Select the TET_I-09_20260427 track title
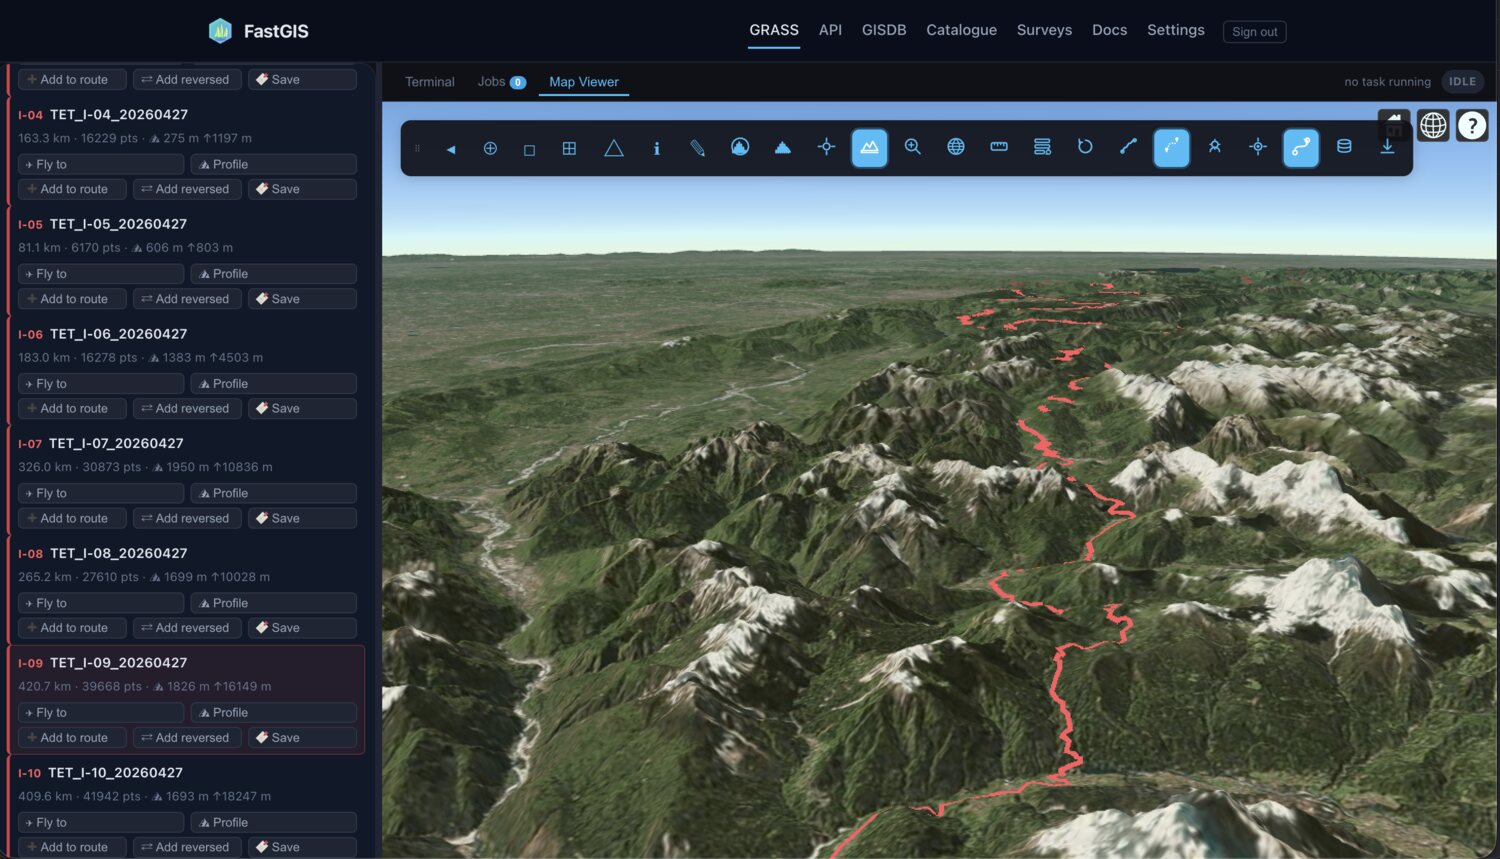Image resolution: width=1500 pixels, height=859 pixels. [118, 662]
